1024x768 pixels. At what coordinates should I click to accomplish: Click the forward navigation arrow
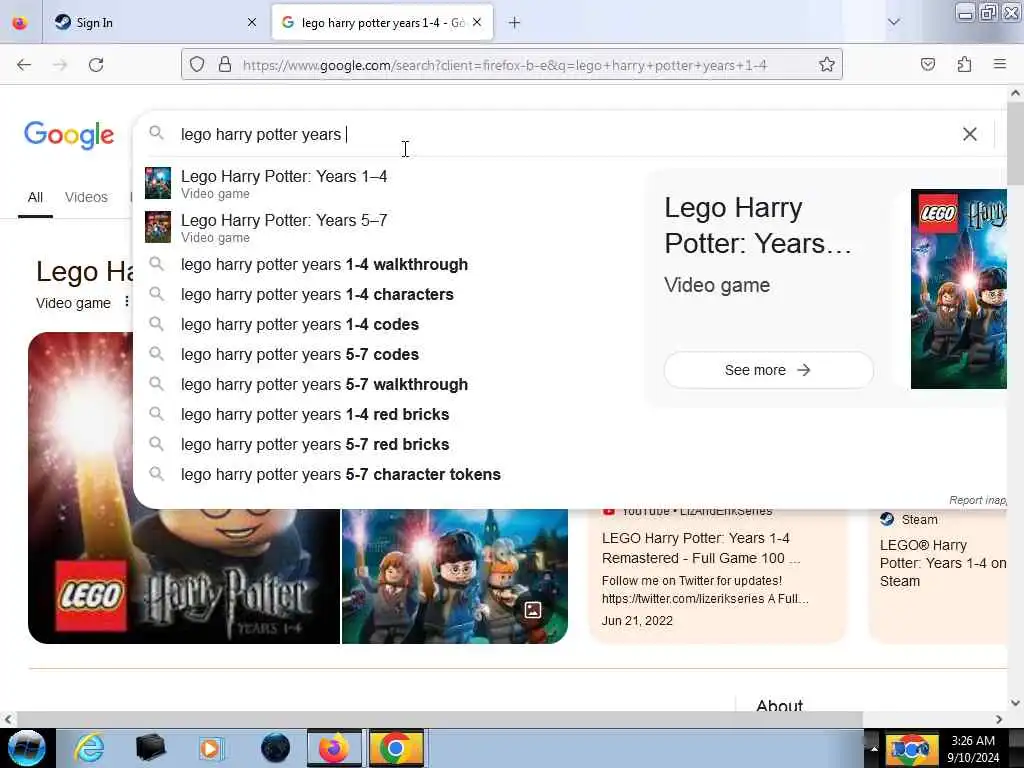click(60, 65)
